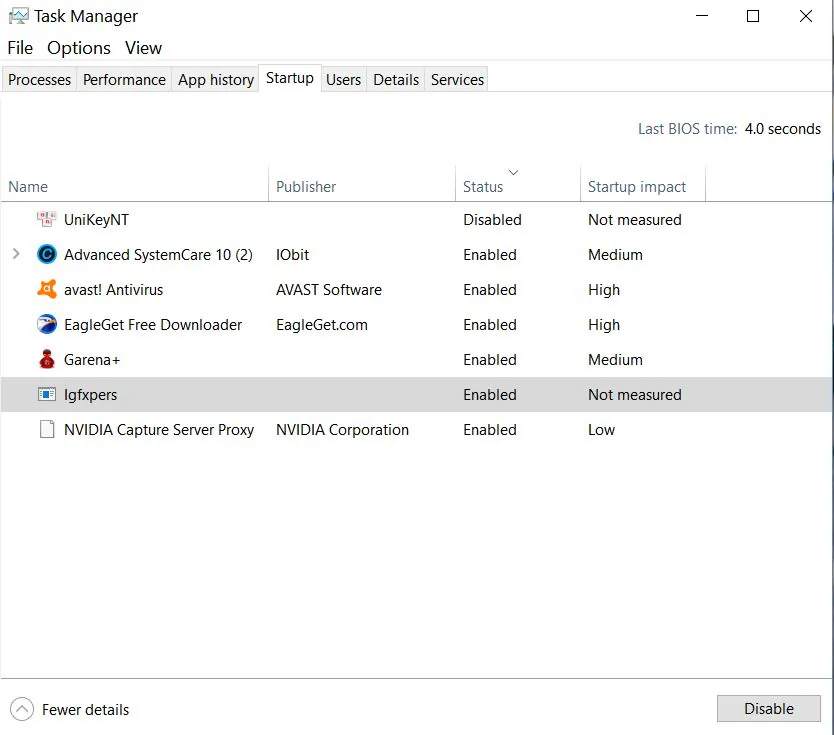Click the Task Manager title bar icon

click(x=18, y=16)
